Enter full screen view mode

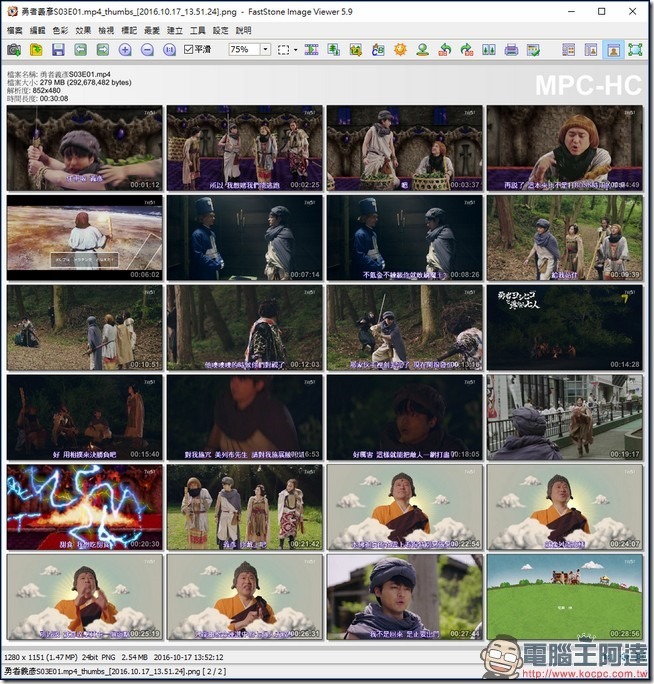[x=636, y=50]
